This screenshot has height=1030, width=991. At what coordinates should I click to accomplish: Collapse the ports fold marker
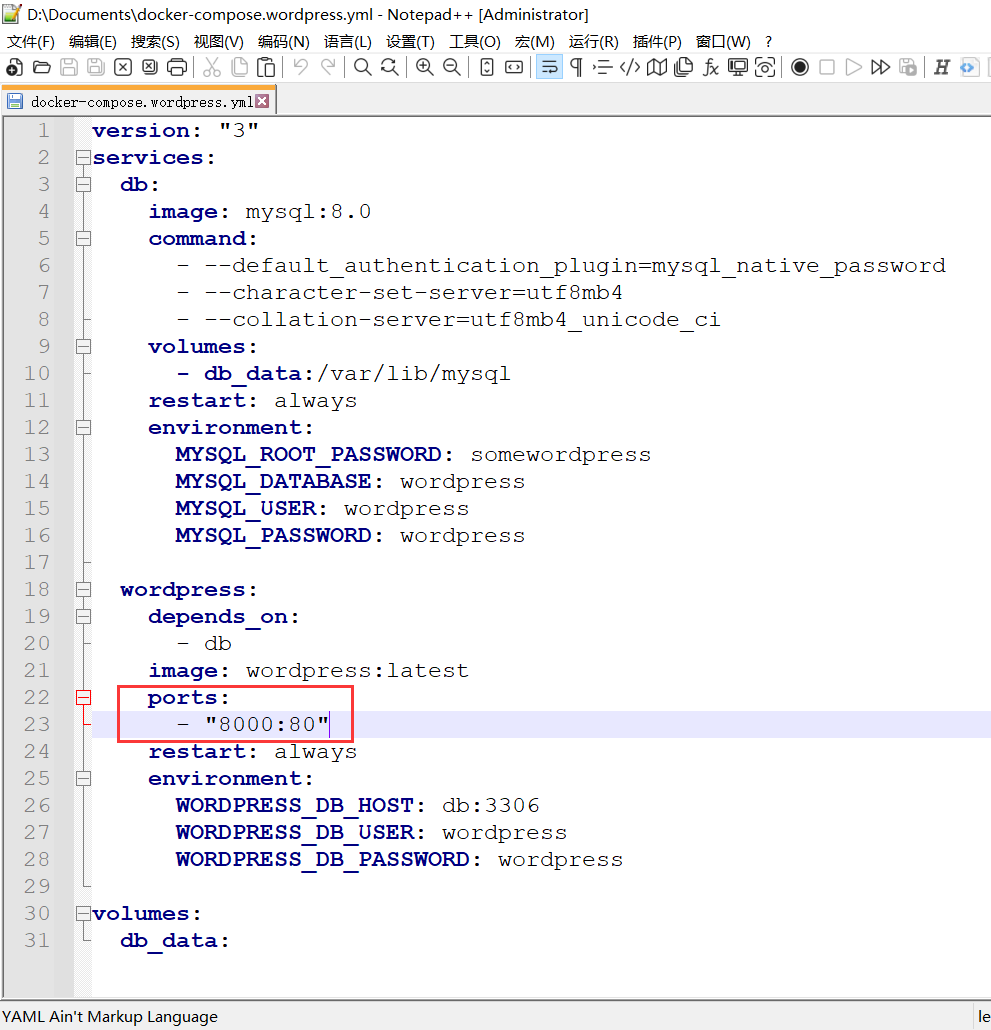click(83, 698)
